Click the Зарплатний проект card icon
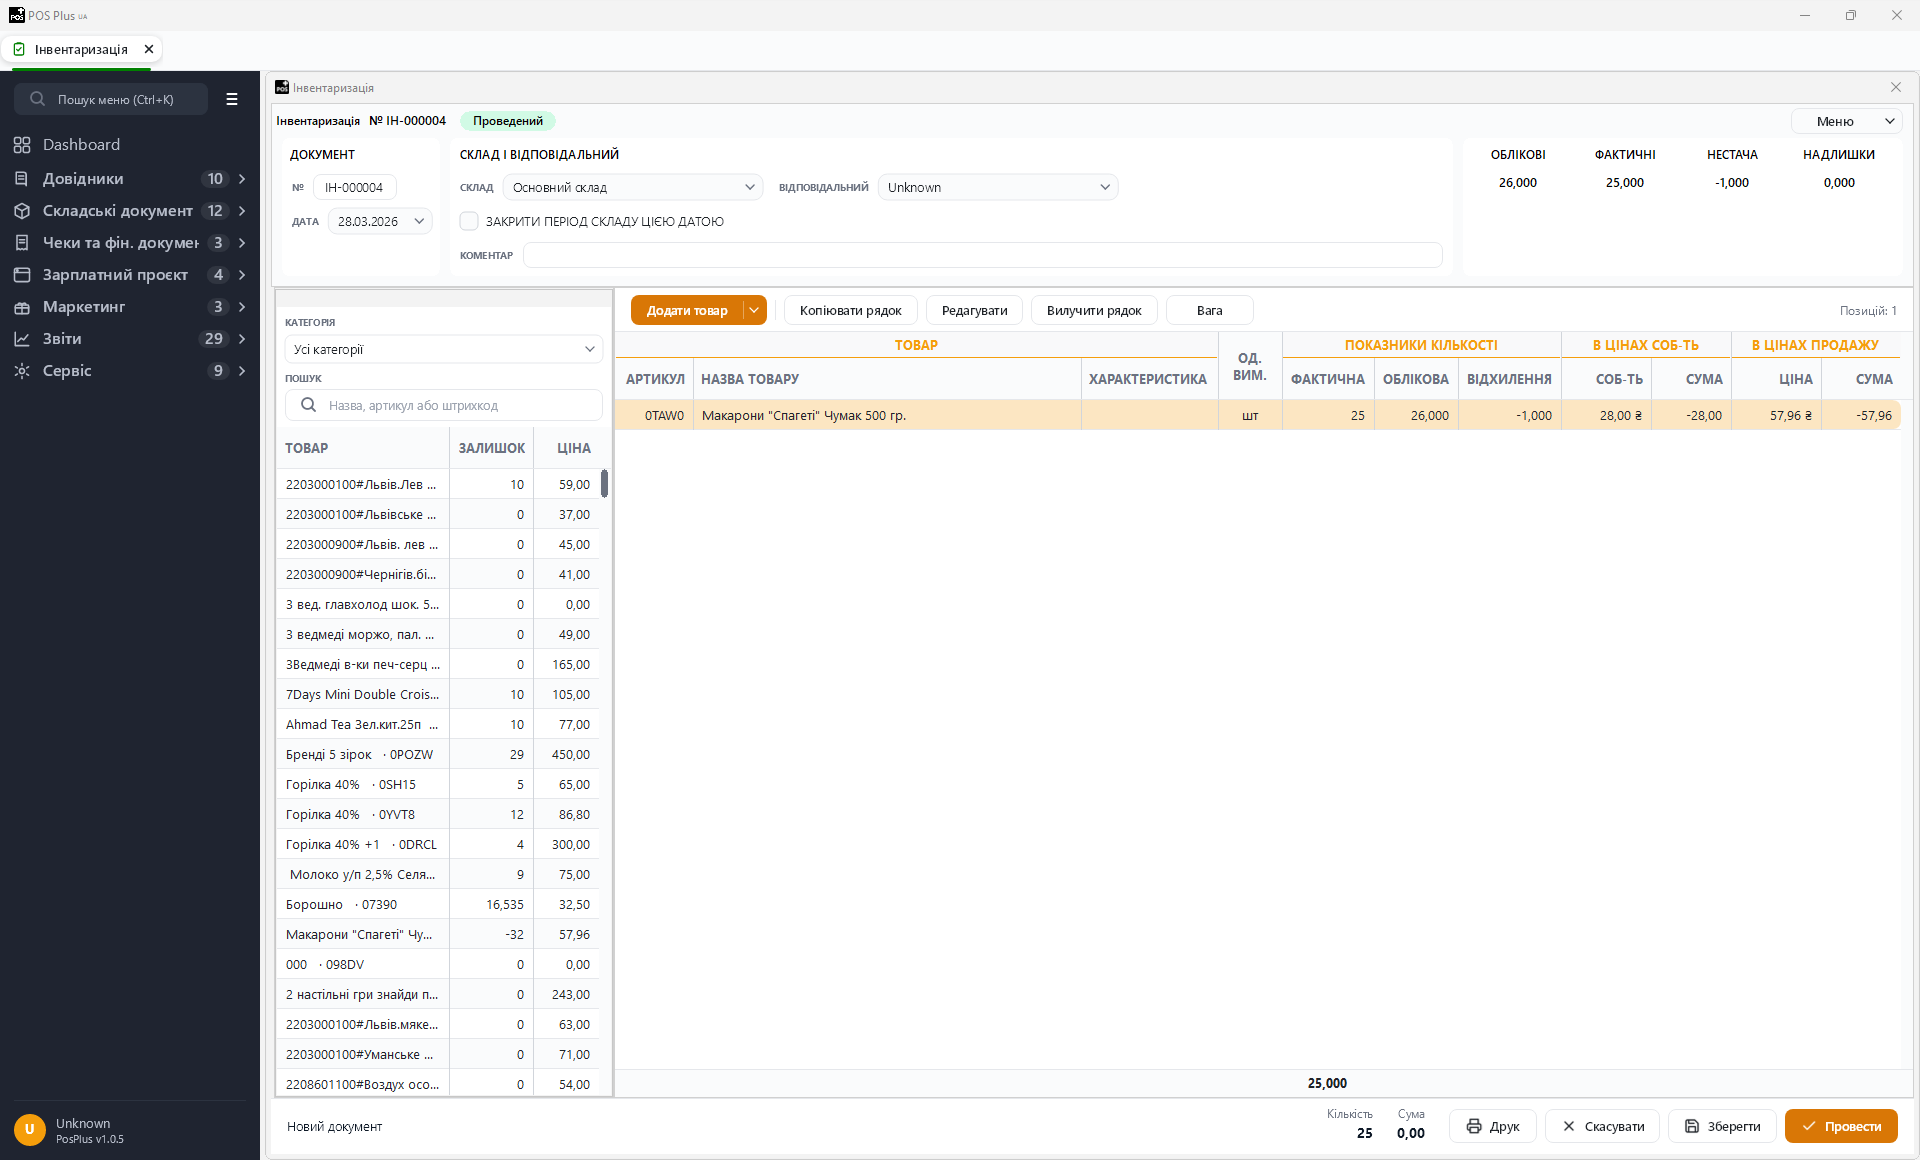 pos(22,275)
